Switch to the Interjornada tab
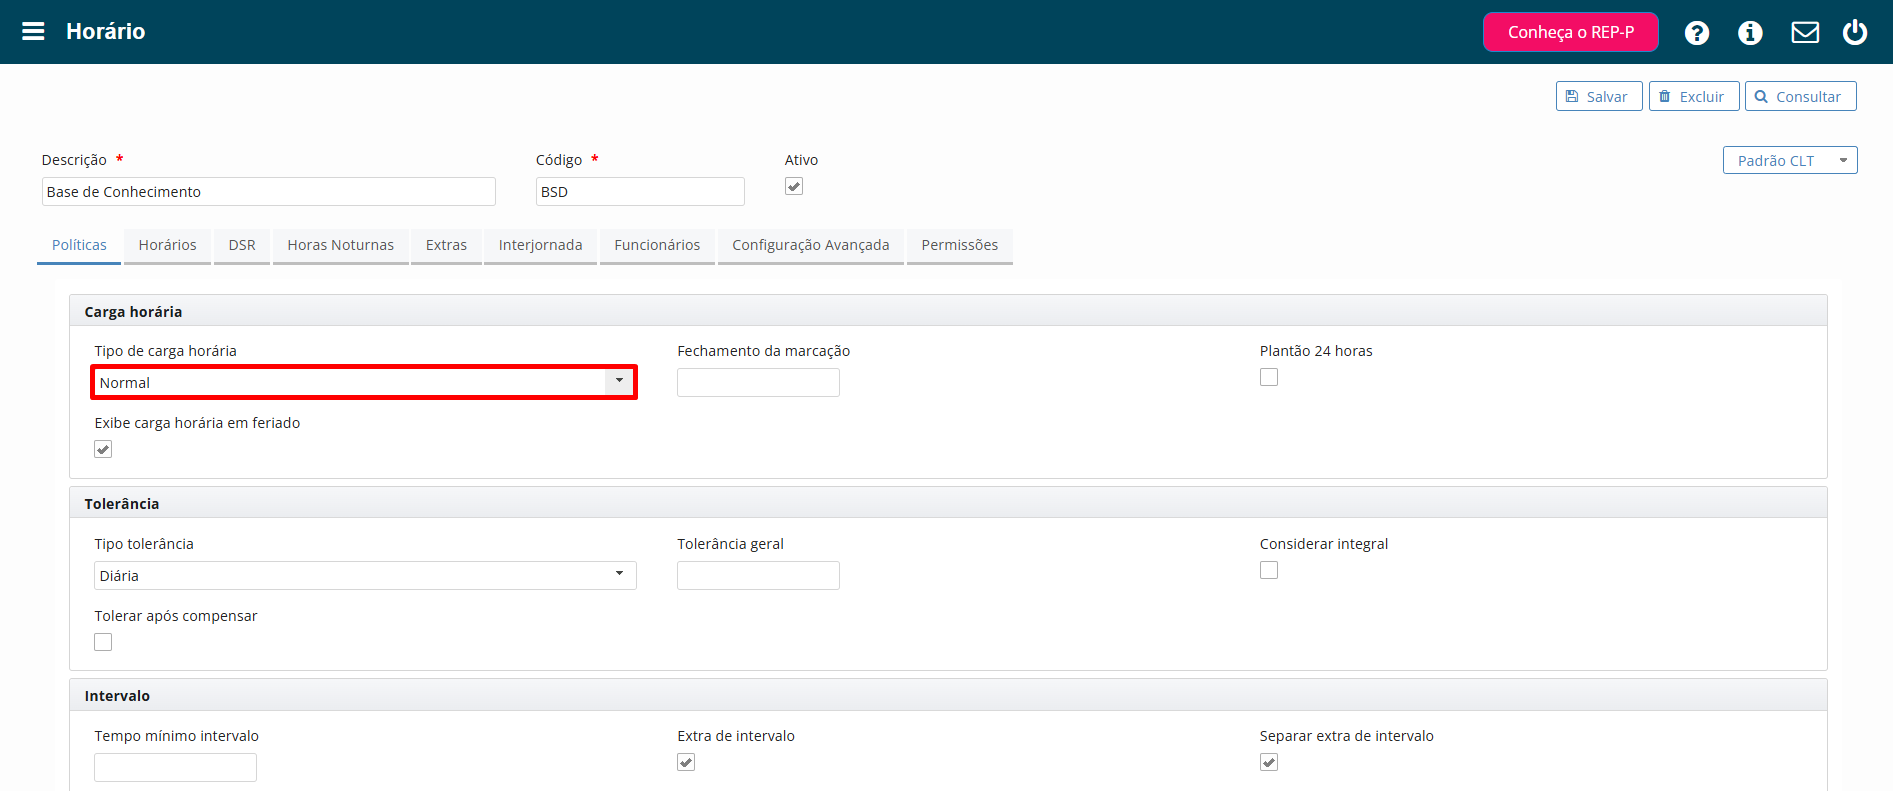Image resolution: width=1893 pixels, height=791 pixels. [x=540, y=245]
